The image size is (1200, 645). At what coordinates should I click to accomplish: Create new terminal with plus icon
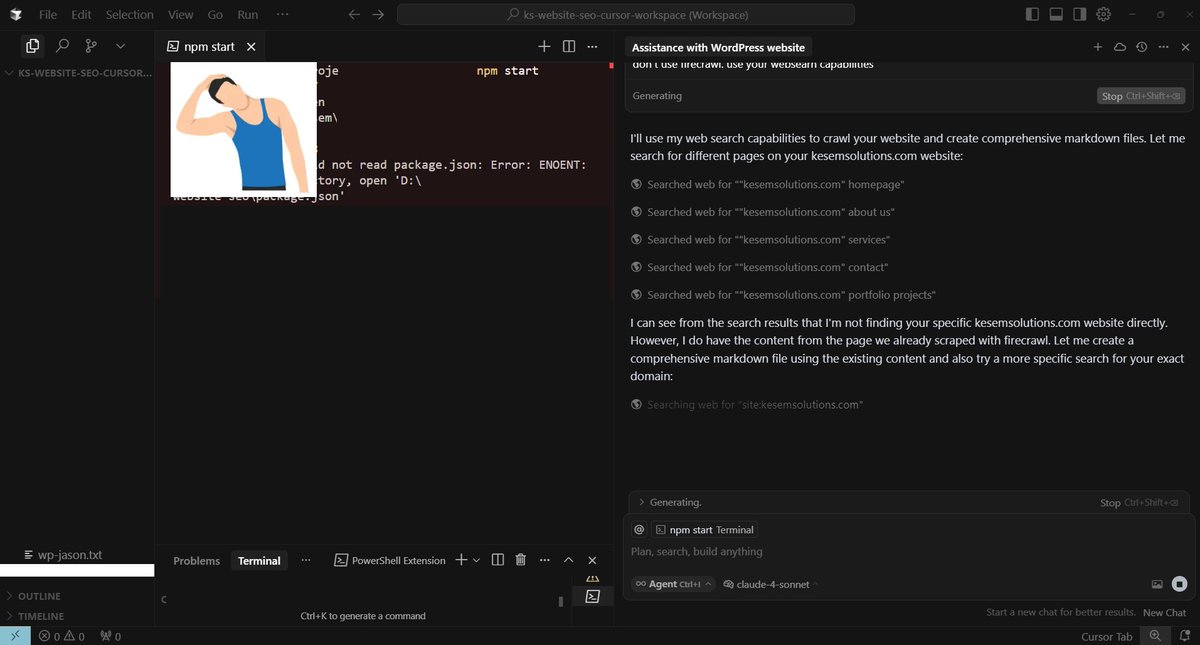[x=461, y=560]
